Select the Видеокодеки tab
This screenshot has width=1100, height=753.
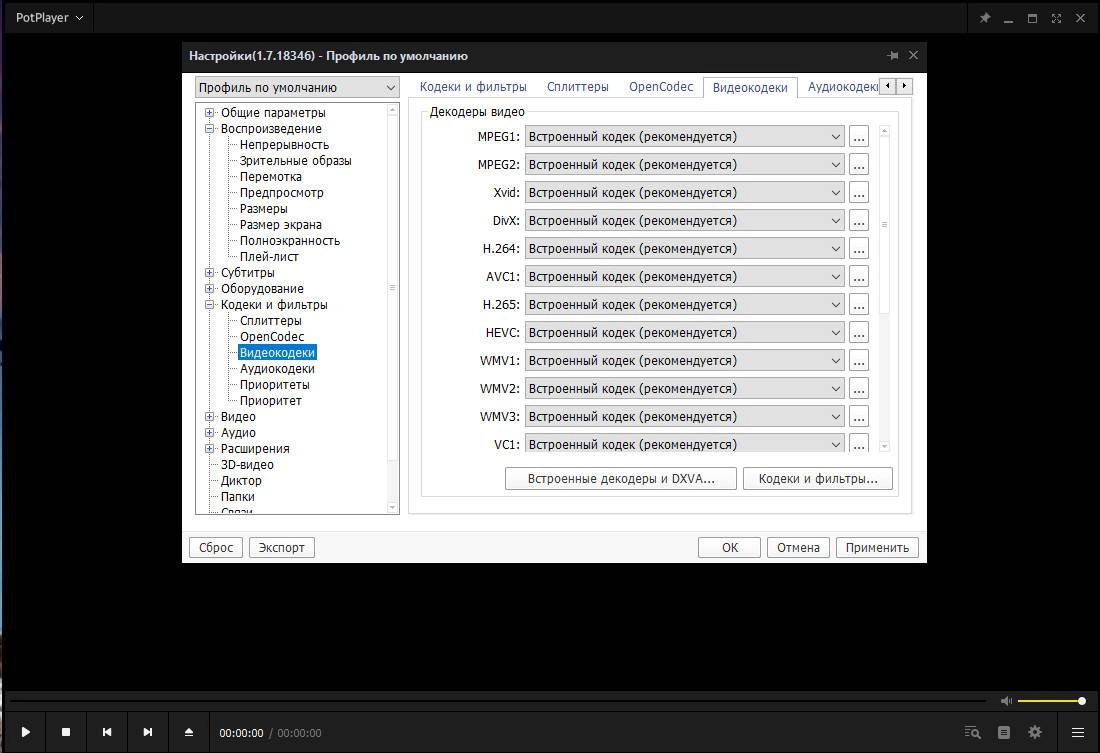tap(750, 88)
